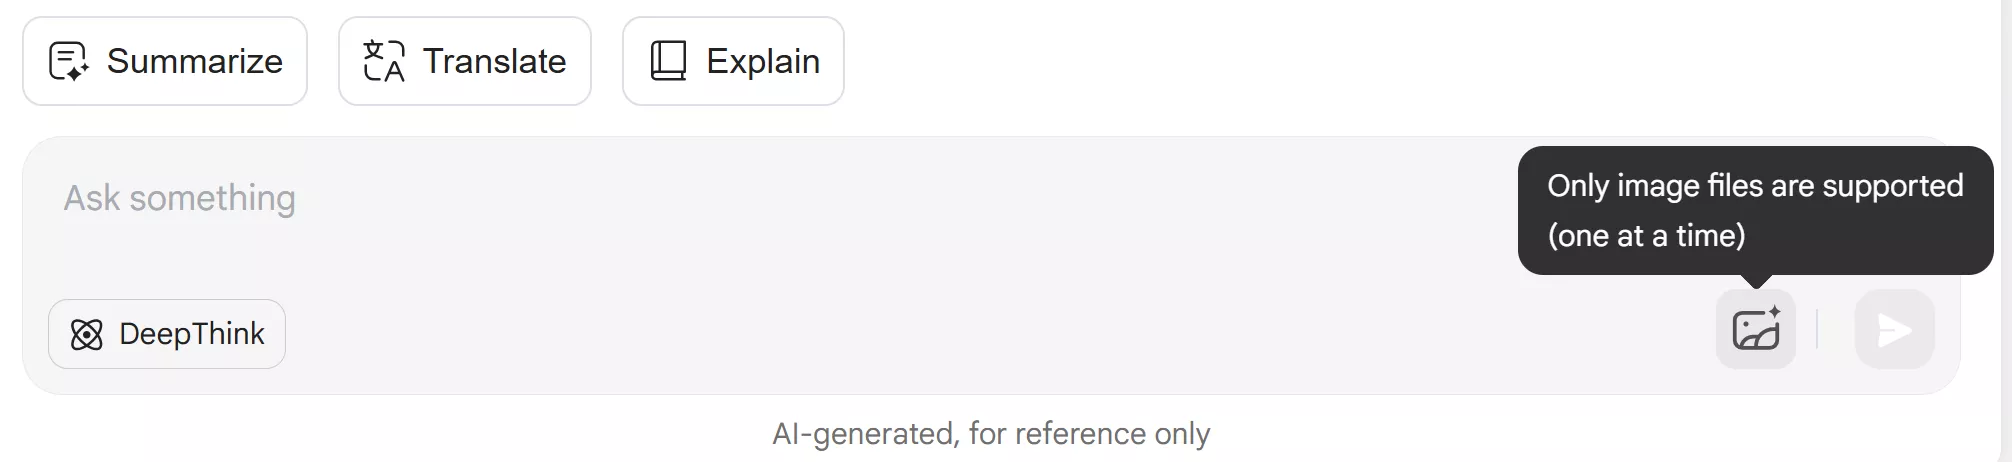Click the "DeepThink" text label
This screenshot has width=2012, height=462.
point(192,334)
